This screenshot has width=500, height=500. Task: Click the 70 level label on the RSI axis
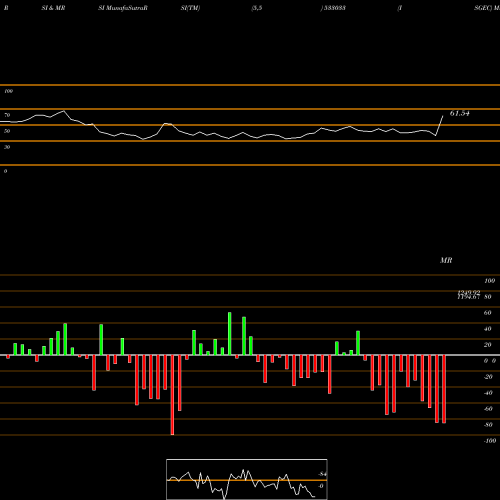click(x=7, y=115)
